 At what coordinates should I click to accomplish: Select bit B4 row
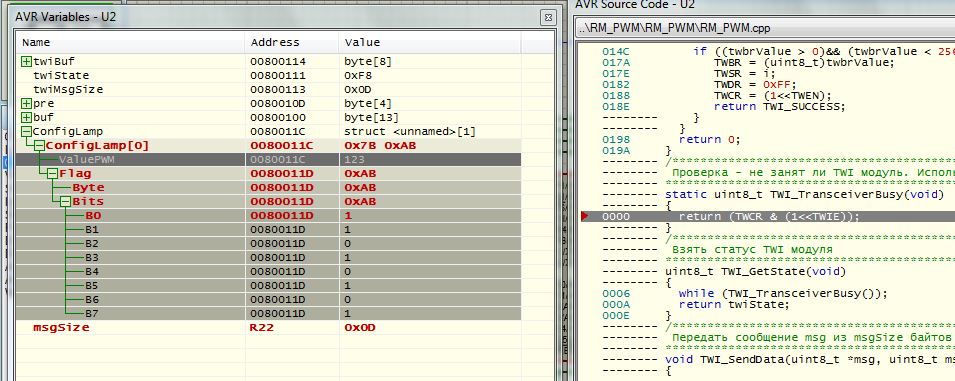pos(269,271)
